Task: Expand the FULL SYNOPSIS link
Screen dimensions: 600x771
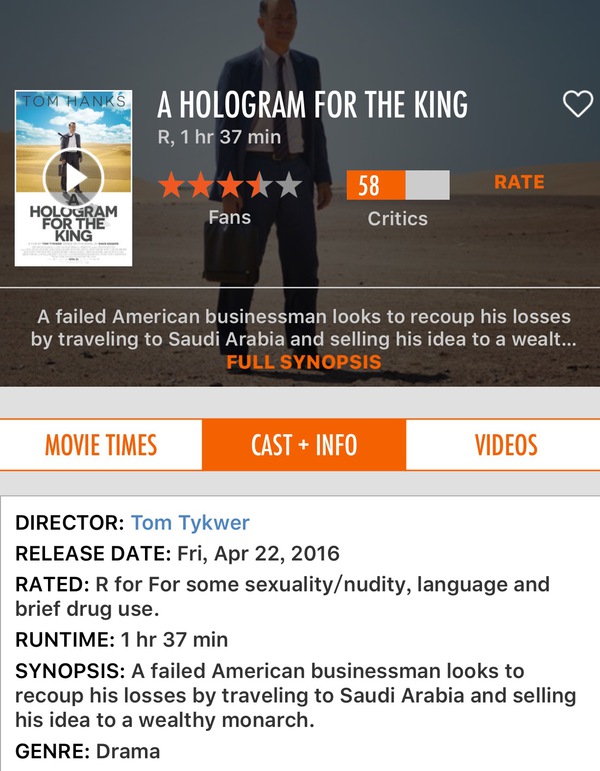Action: coord(303,362)
